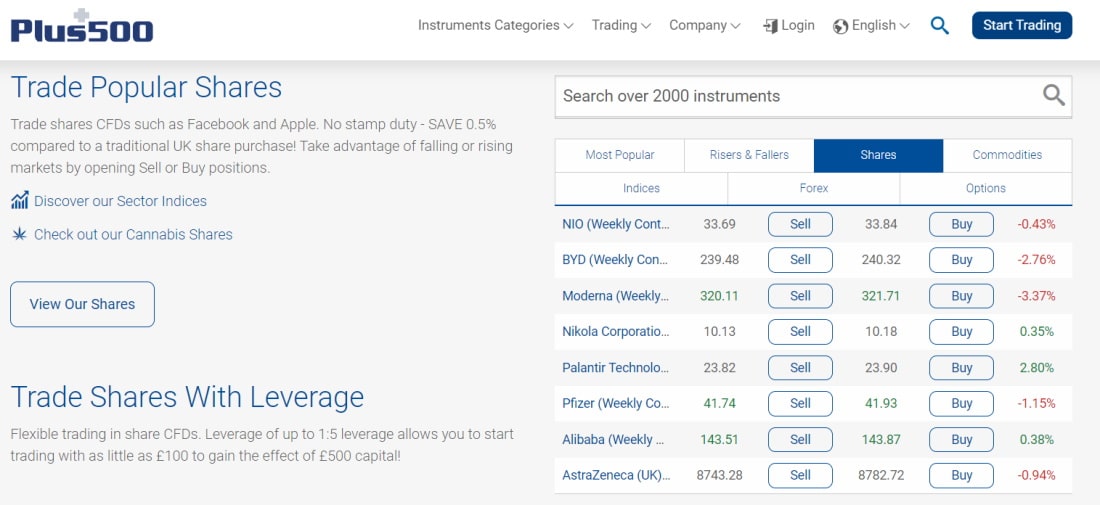Open the Options tab
The image size is (1100, 505).
[986, 188]
